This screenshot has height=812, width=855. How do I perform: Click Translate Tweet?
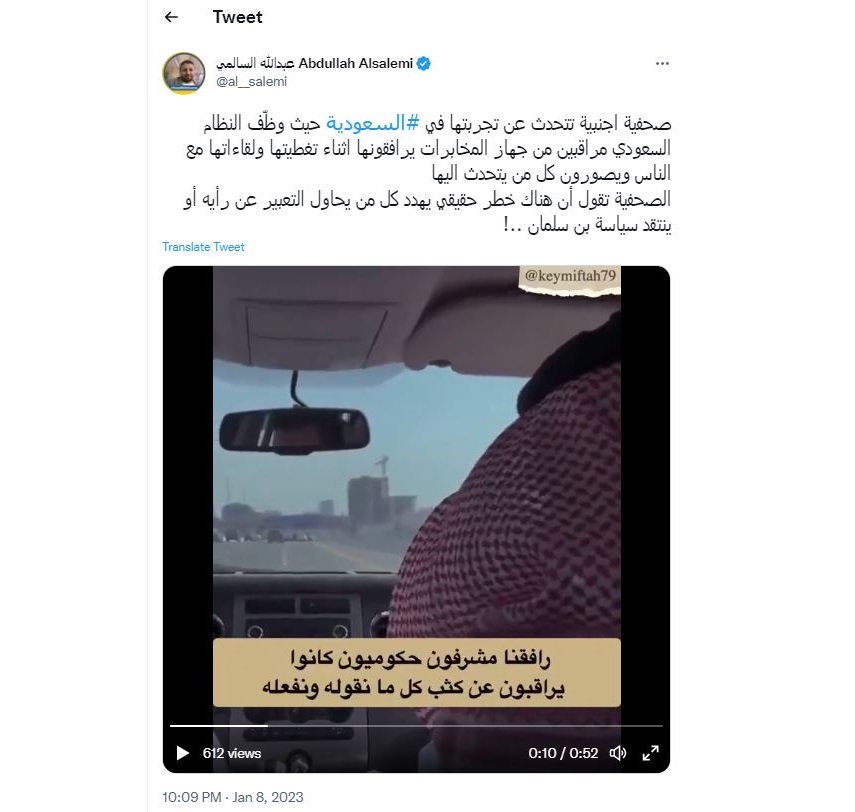[203, 247]
